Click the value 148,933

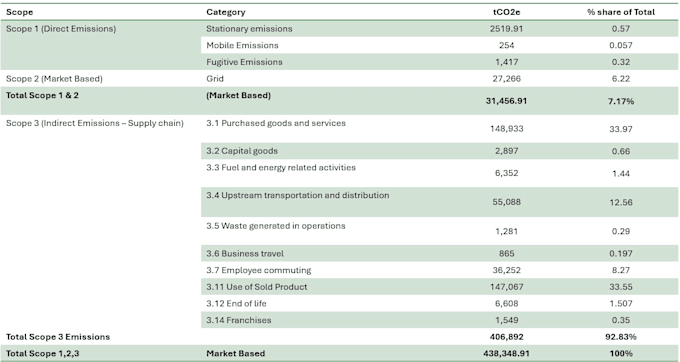pos(507,129)
